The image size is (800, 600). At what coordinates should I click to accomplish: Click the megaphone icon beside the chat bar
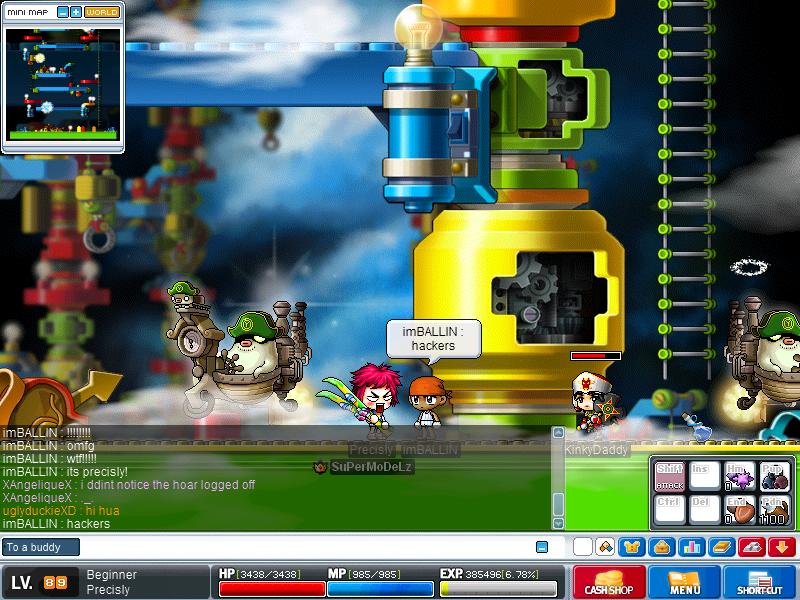coord(606,547)
